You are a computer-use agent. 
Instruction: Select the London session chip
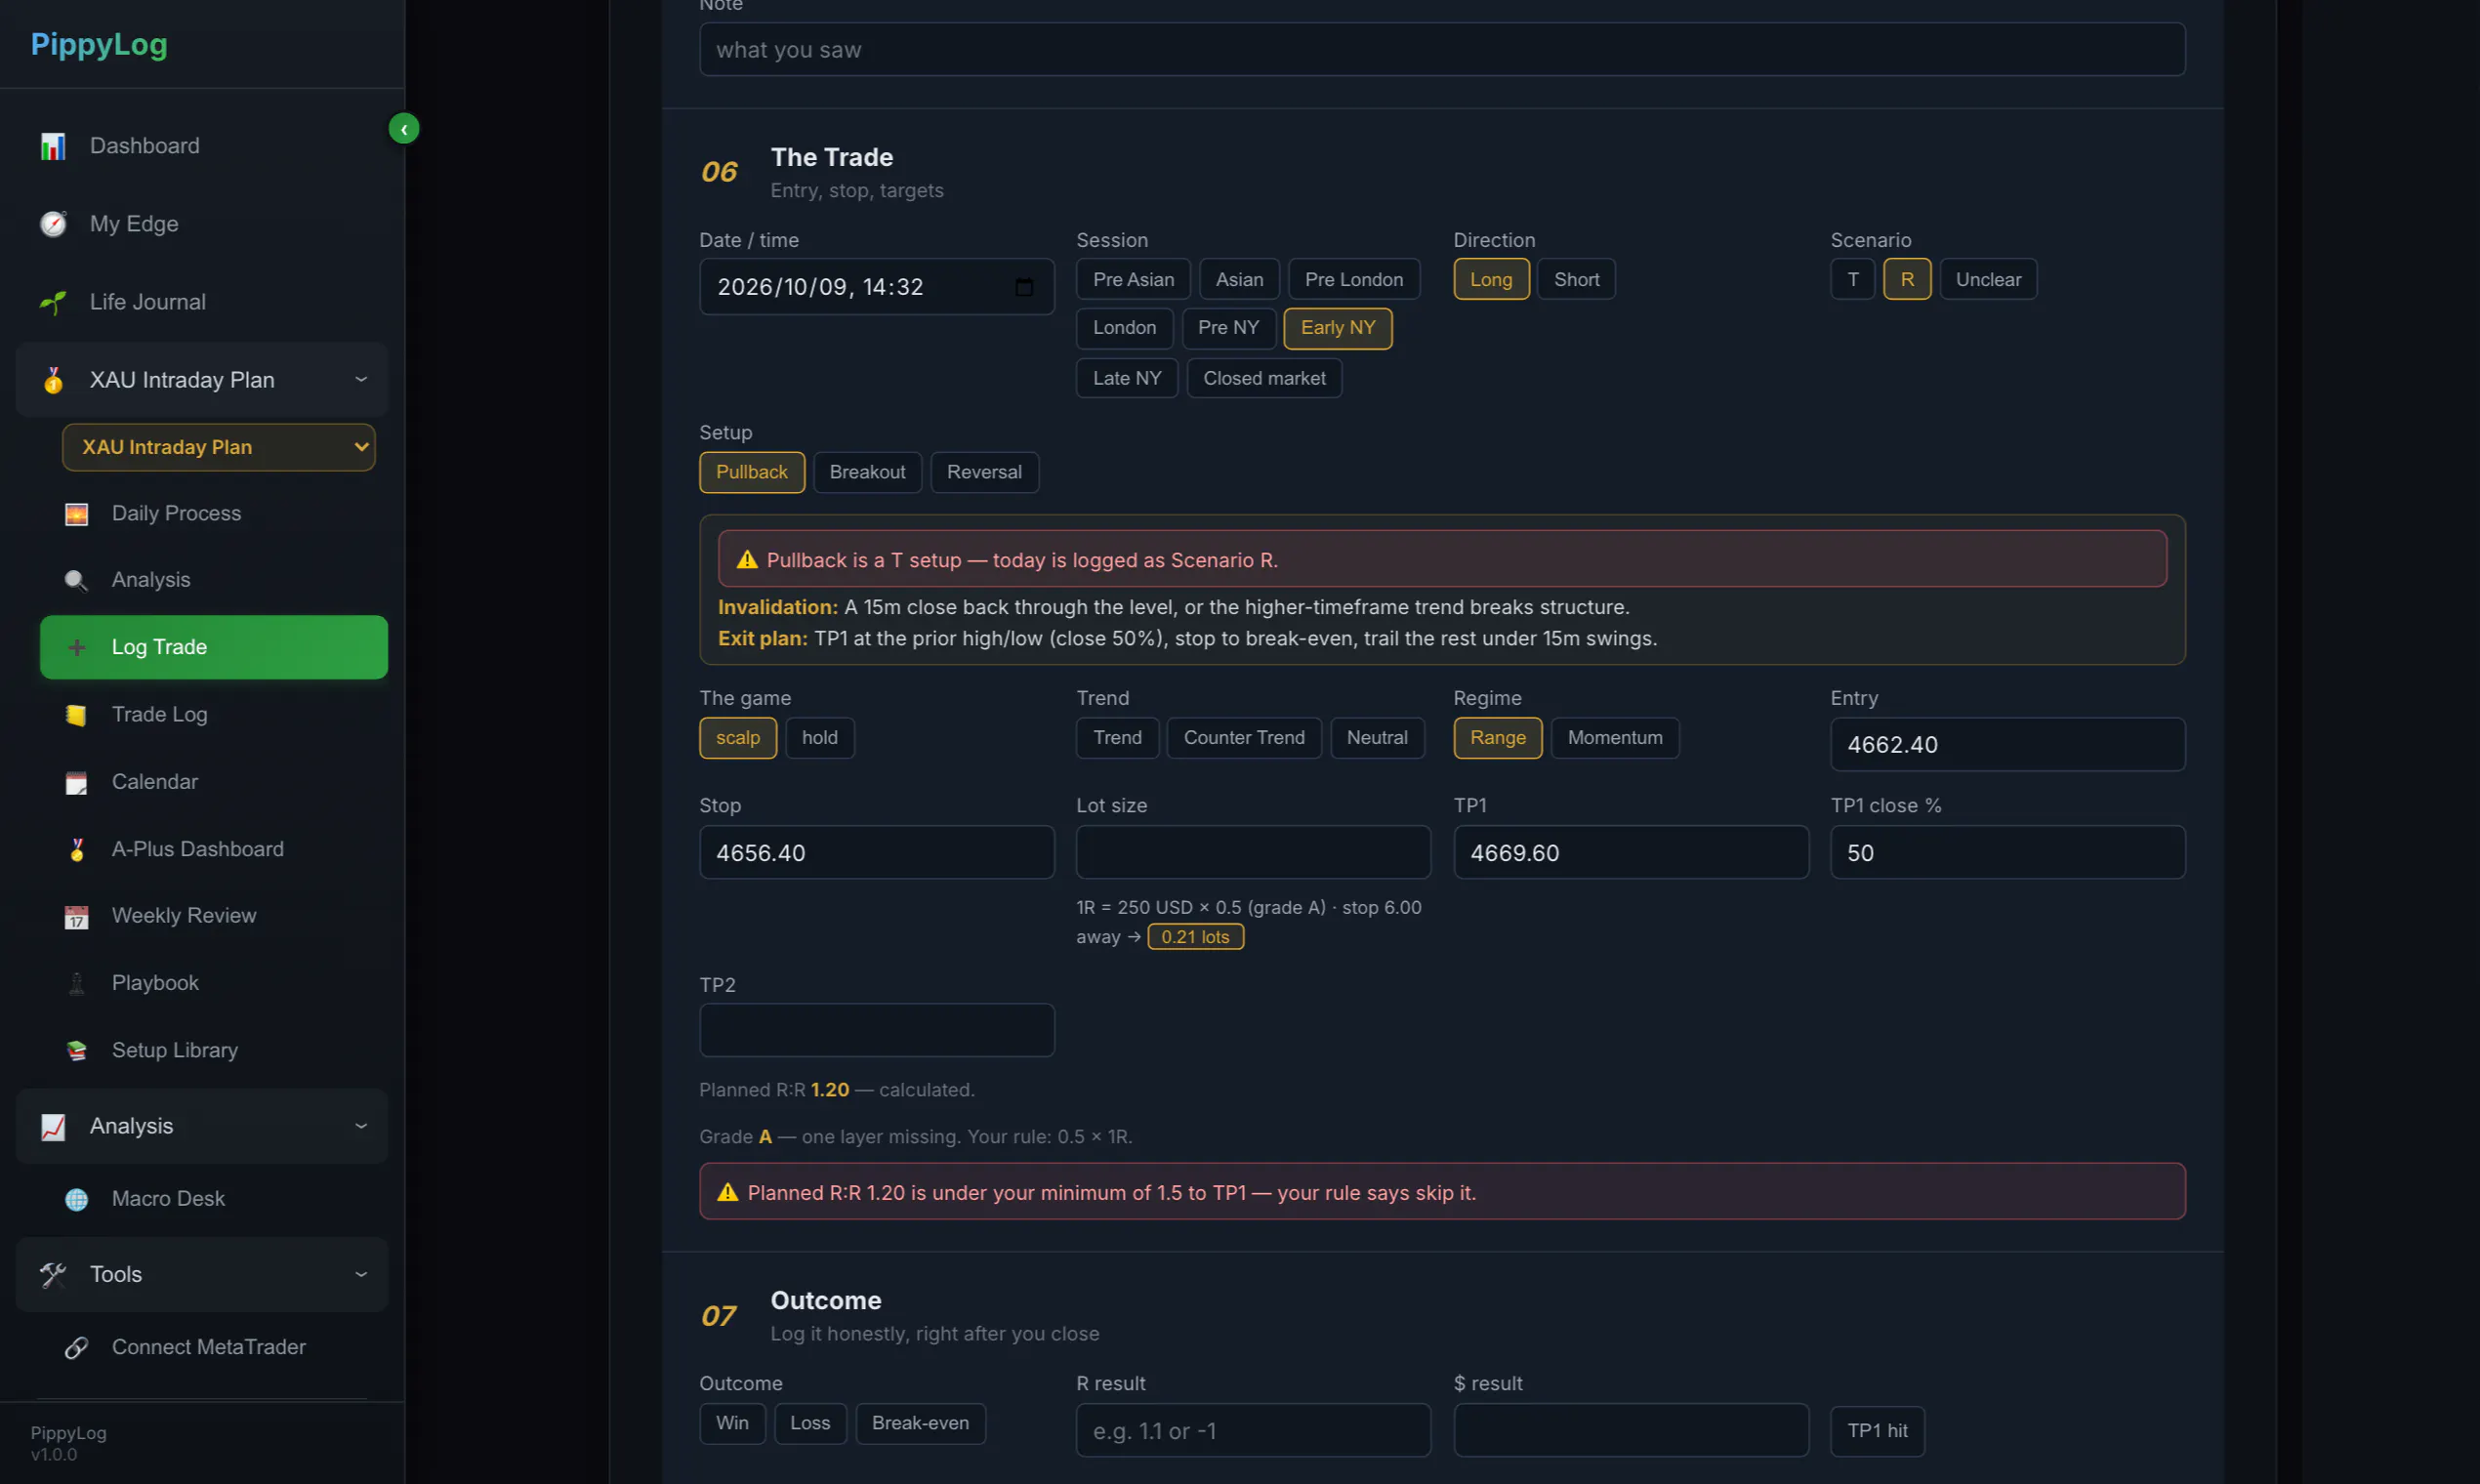[x=1124, y=328]
